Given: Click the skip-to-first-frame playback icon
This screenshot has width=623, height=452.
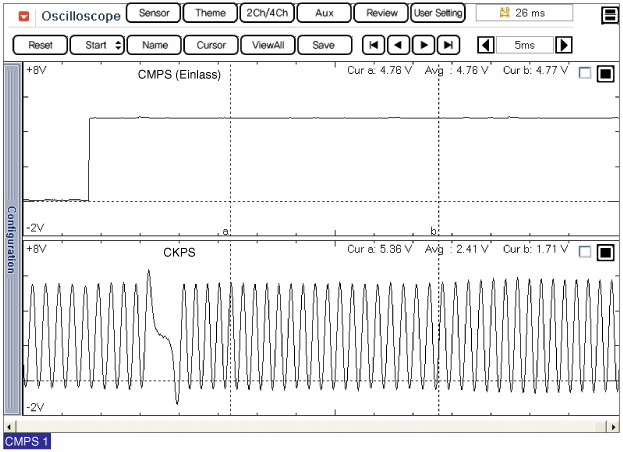Looking at the screenshot, I should [x=373, y=45].
